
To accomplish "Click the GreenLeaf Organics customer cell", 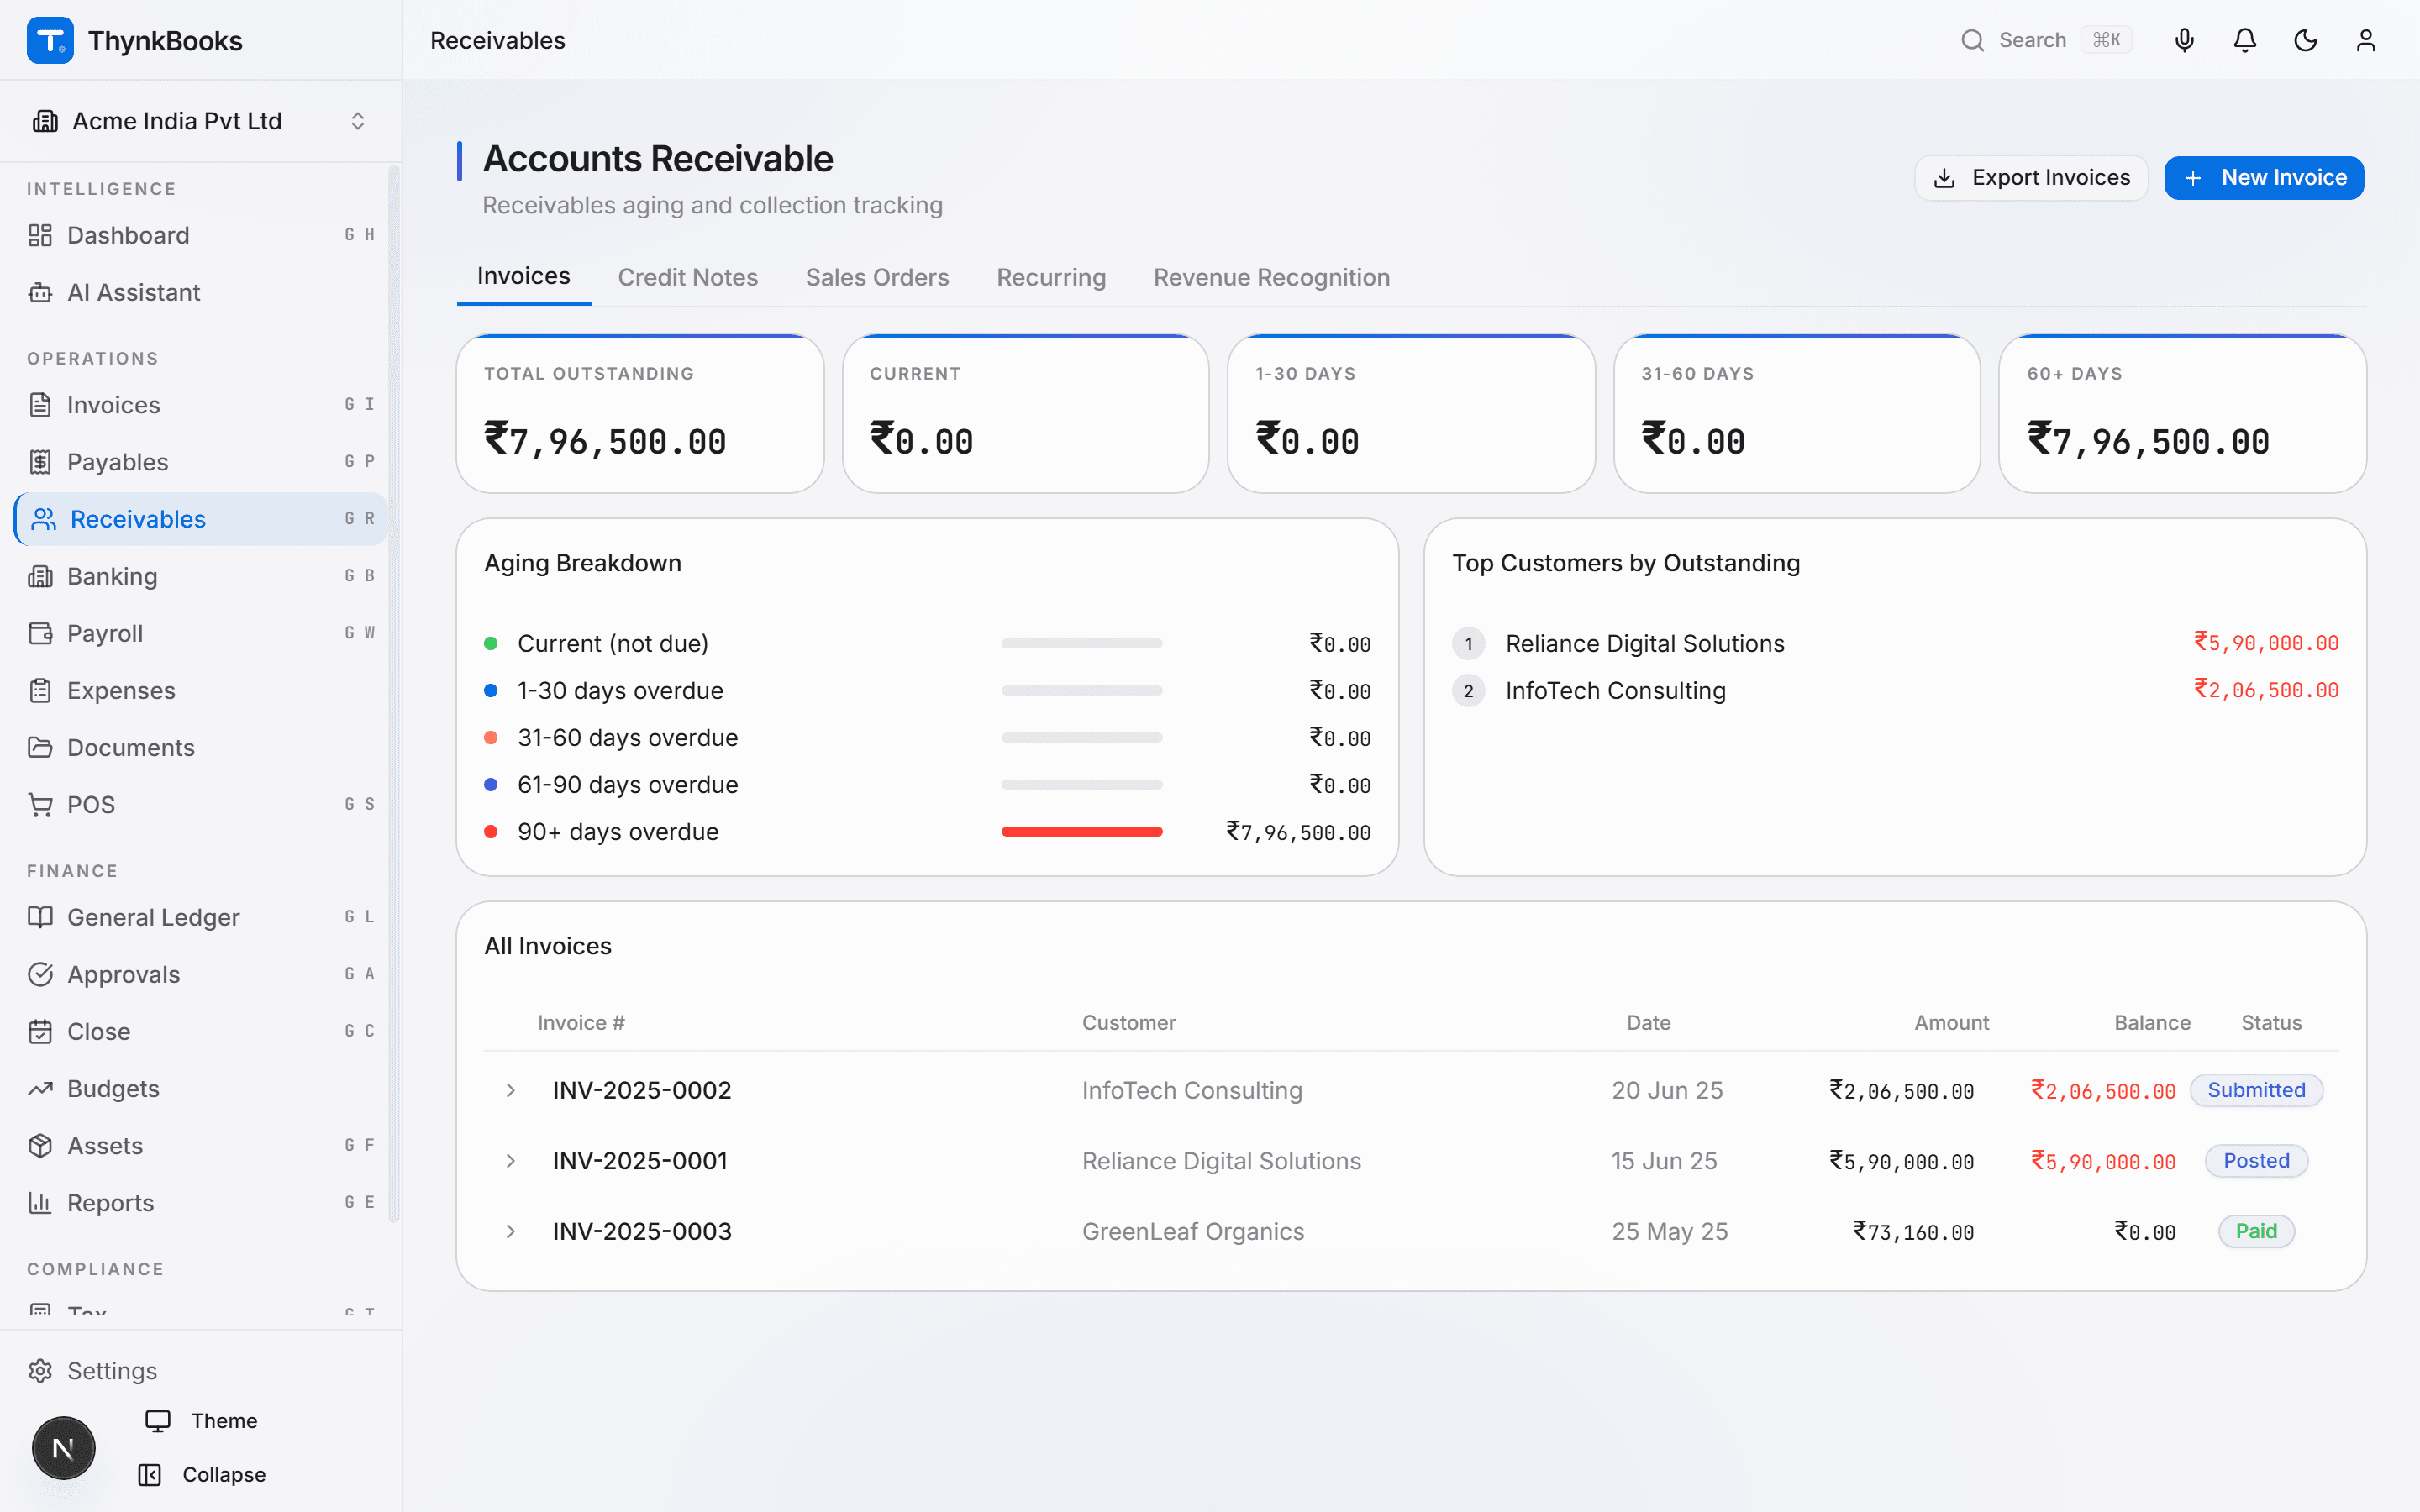I will [1193, 1231].
